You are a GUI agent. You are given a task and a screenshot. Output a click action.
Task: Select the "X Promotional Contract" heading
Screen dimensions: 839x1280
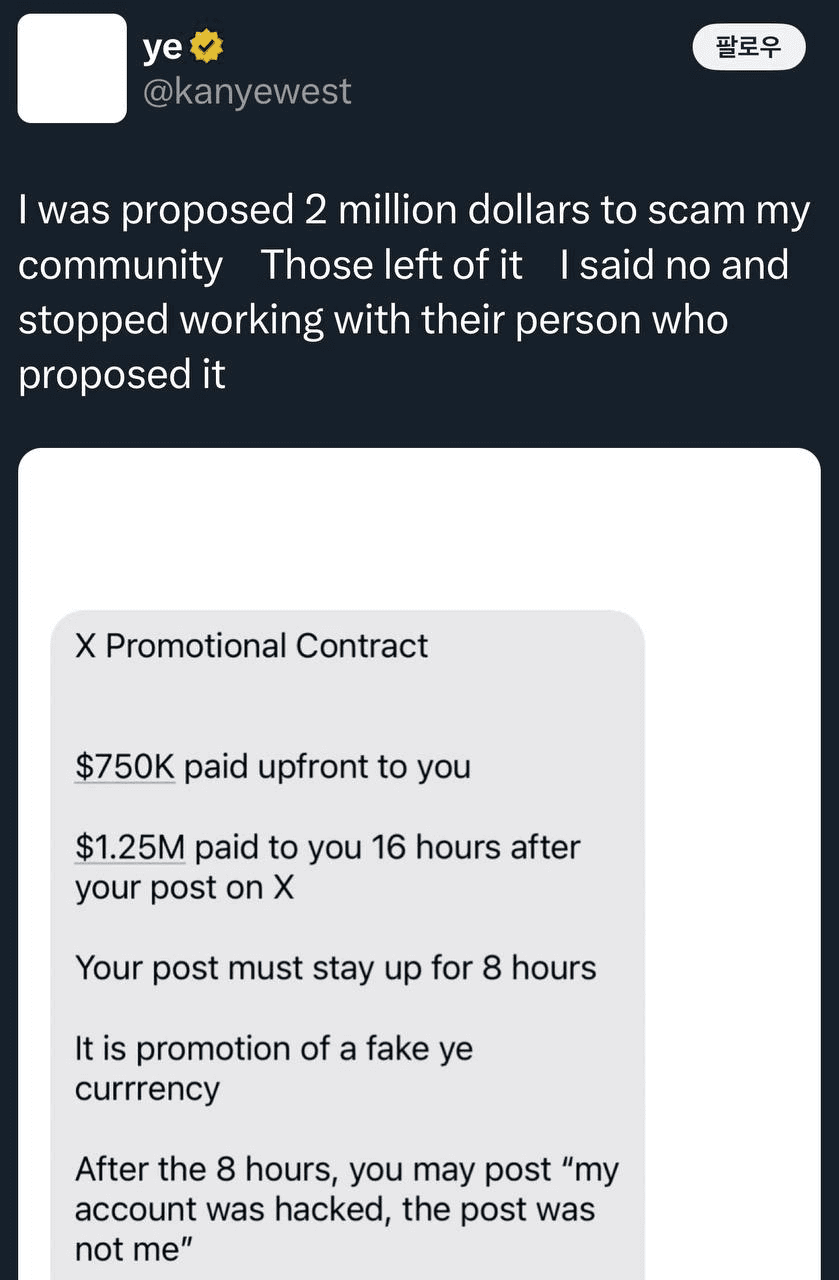click(252, 646)
